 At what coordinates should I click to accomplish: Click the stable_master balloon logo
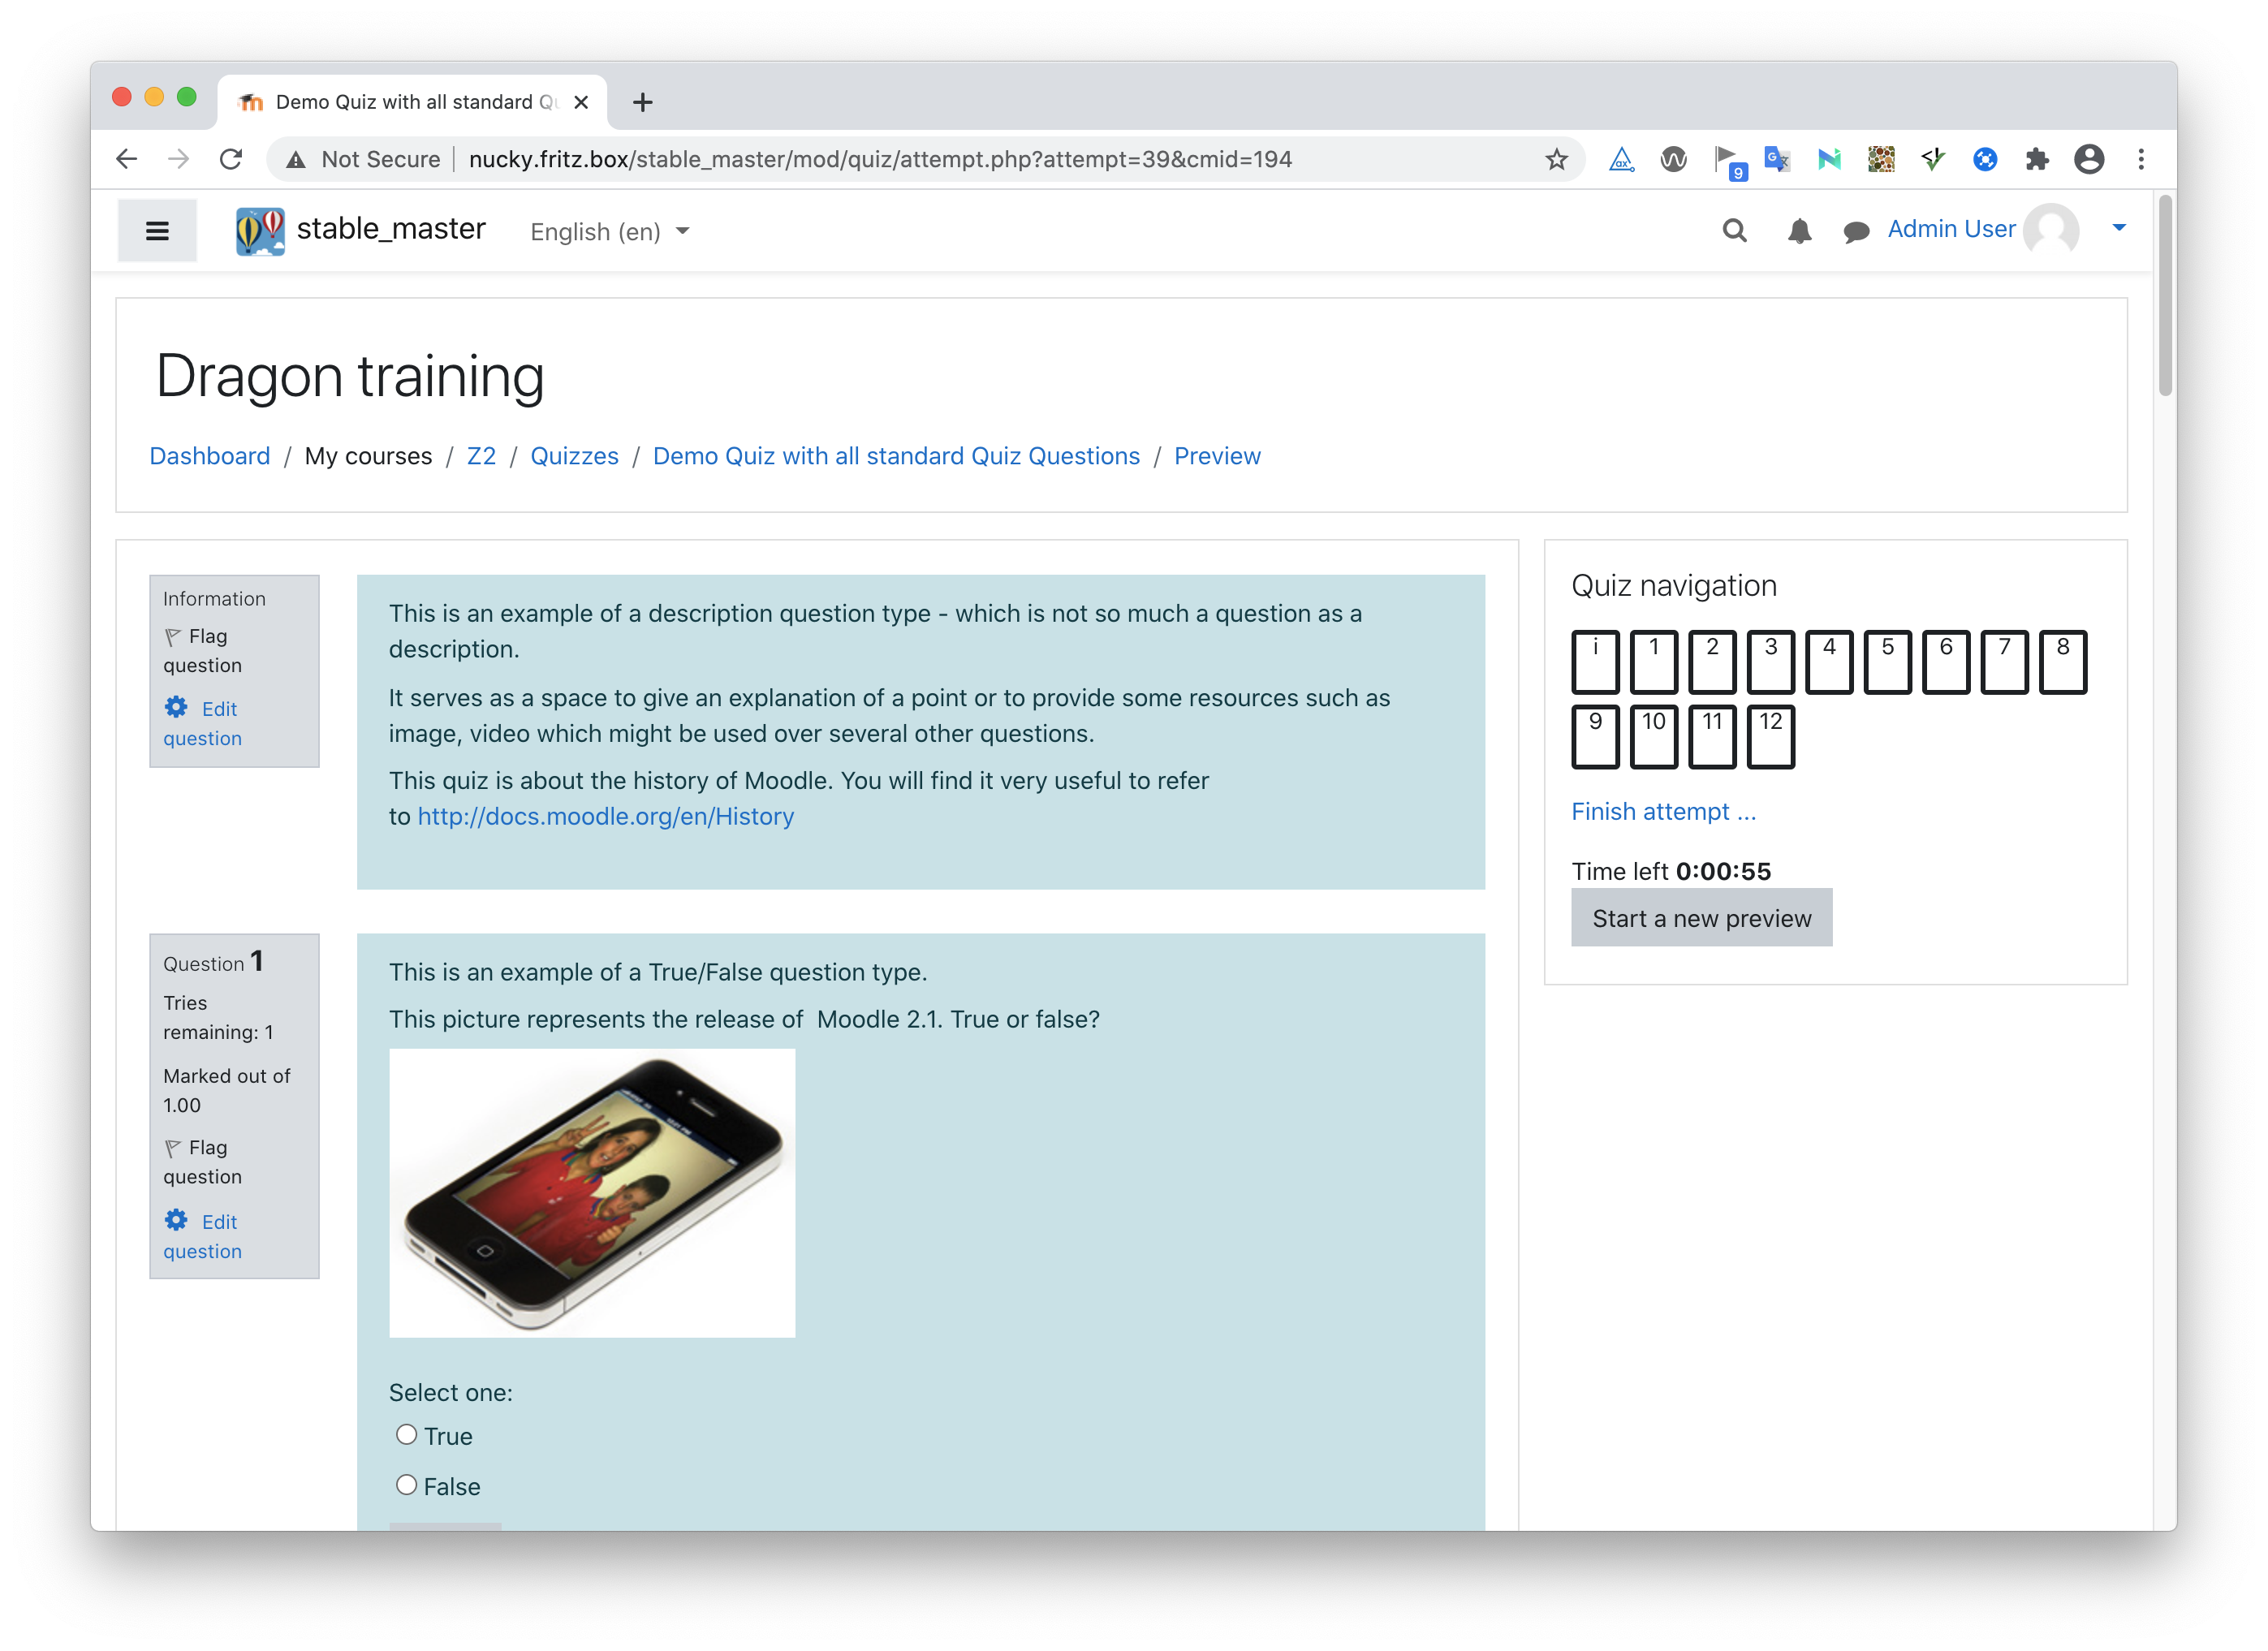pos(260,231)
